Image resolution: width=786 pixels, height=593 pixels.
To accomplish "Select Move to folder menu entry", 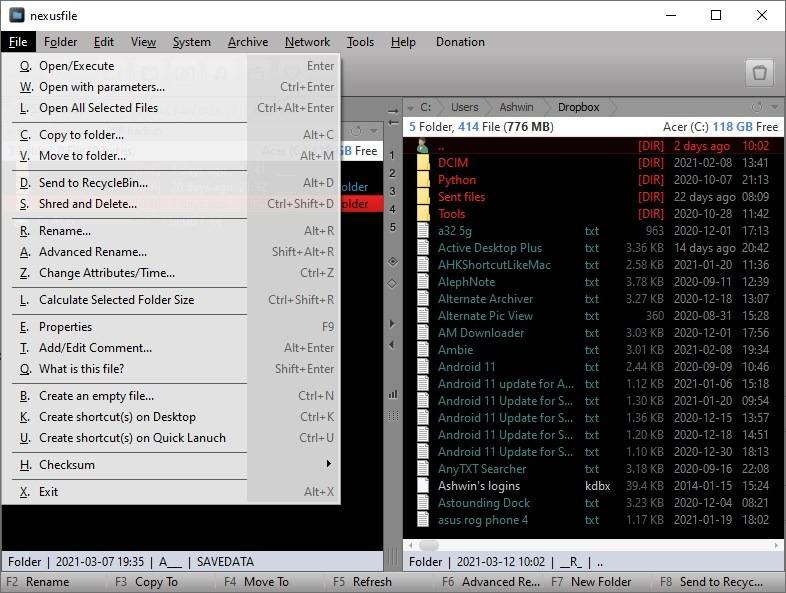I will pos(171,156).
